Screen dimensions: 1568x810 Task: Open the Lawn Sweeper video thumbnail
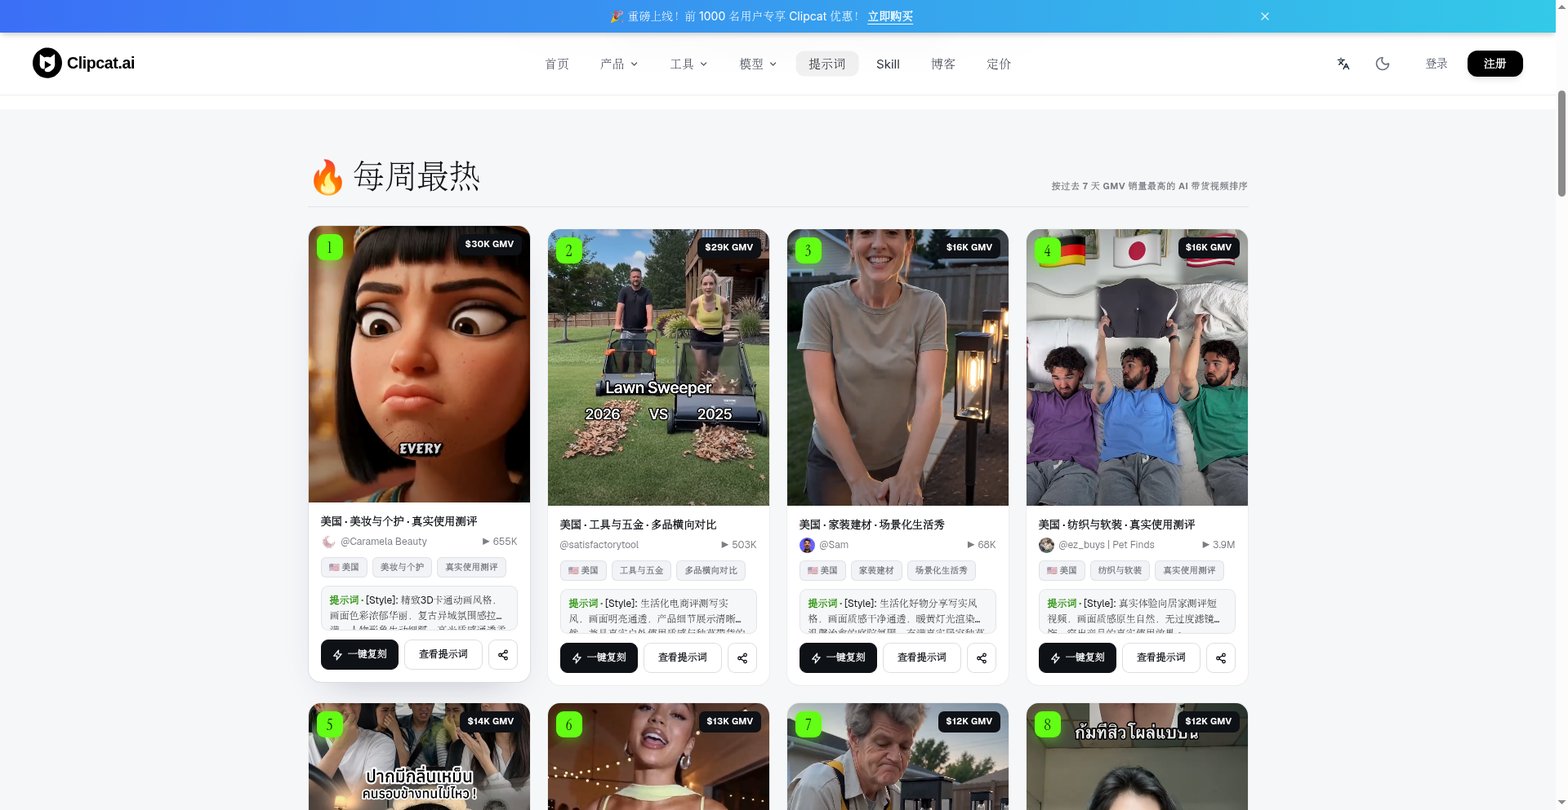[x=658, y=367]
